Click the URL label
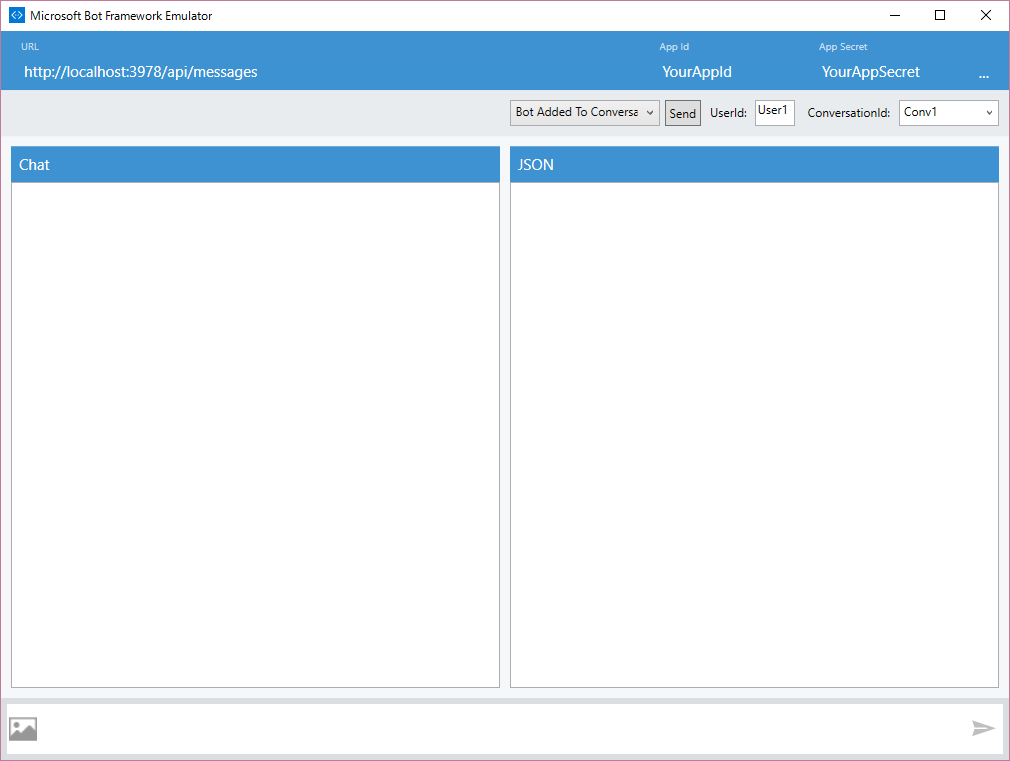Image resolution: width=1010 pixels, height=761 pixels. [x=30, y=46]
